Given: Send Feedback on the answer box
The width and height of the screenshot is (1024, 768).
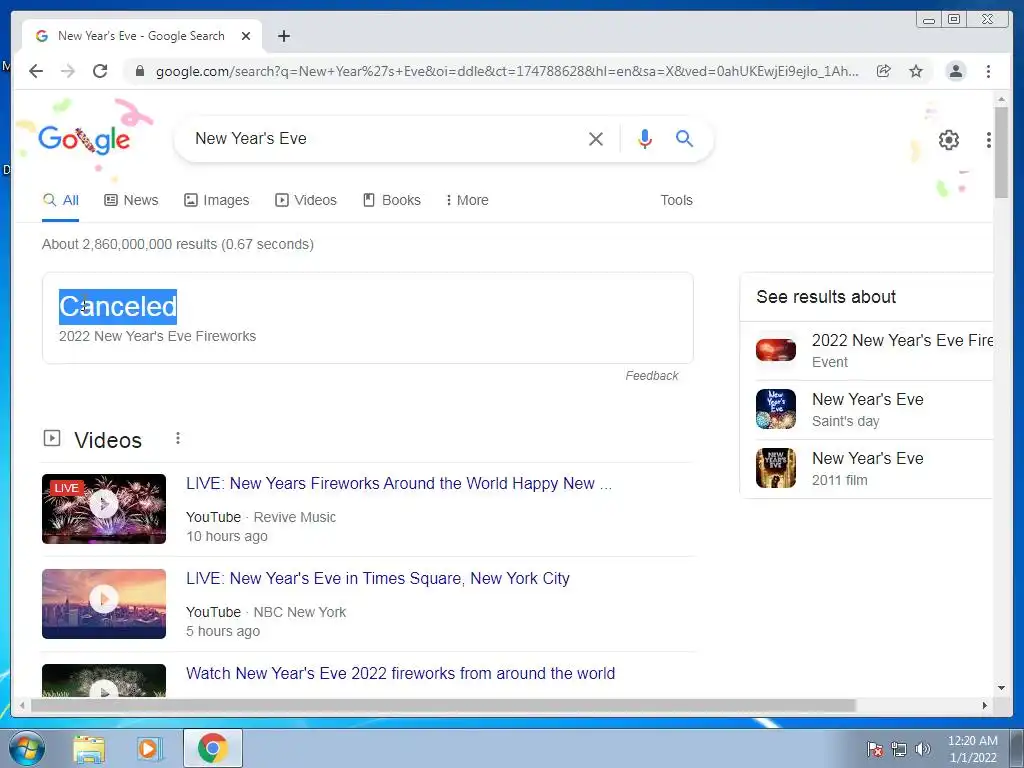Looking at the screenshot, I should (x=652, y=376).
